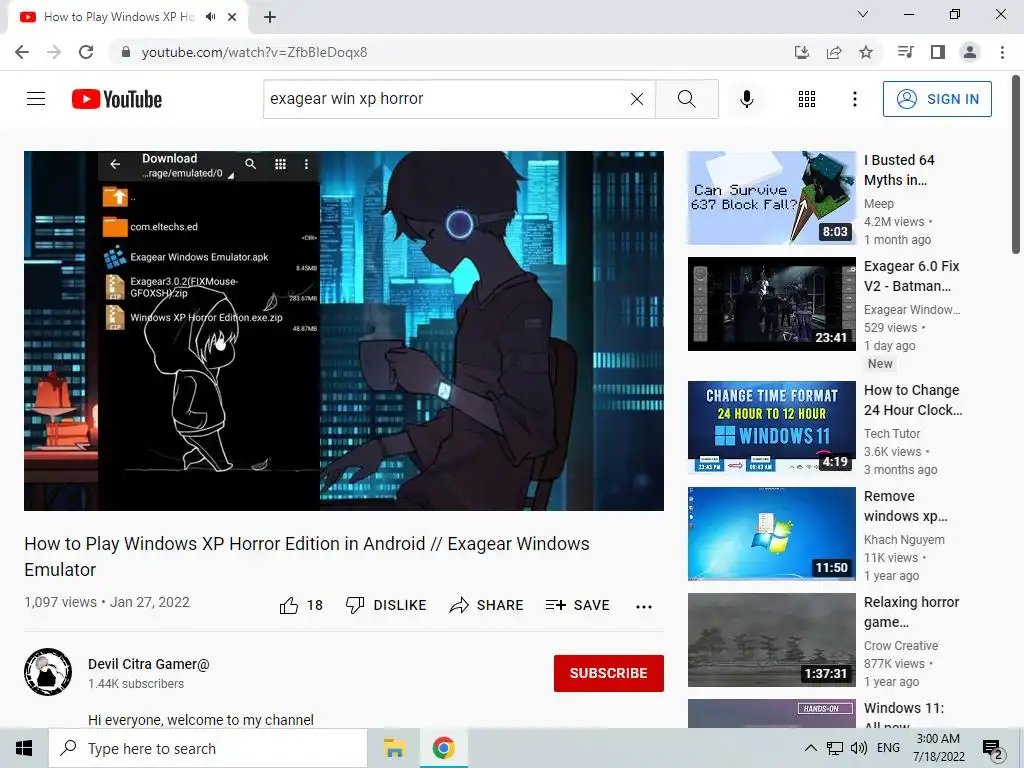
Task: Click Relaxing horror game title
Action: point(912,611)
